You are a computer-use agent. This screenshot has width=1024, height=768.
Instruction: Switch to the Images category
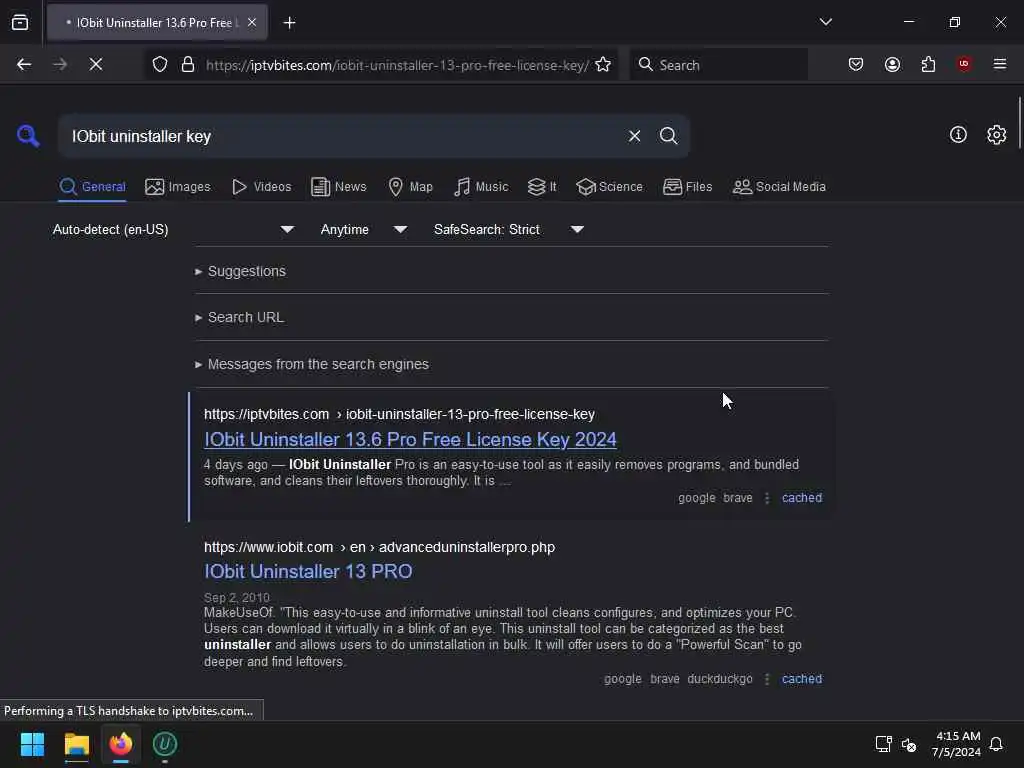point(178,187)
